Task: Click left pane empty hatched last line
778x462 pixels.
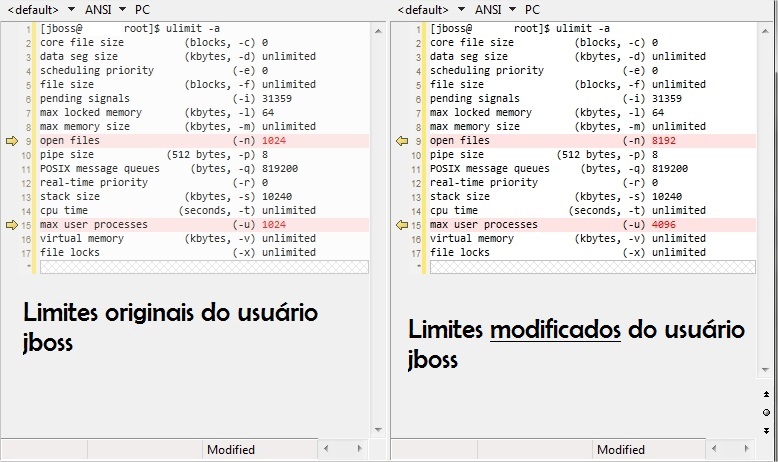Action: (204, 267)
